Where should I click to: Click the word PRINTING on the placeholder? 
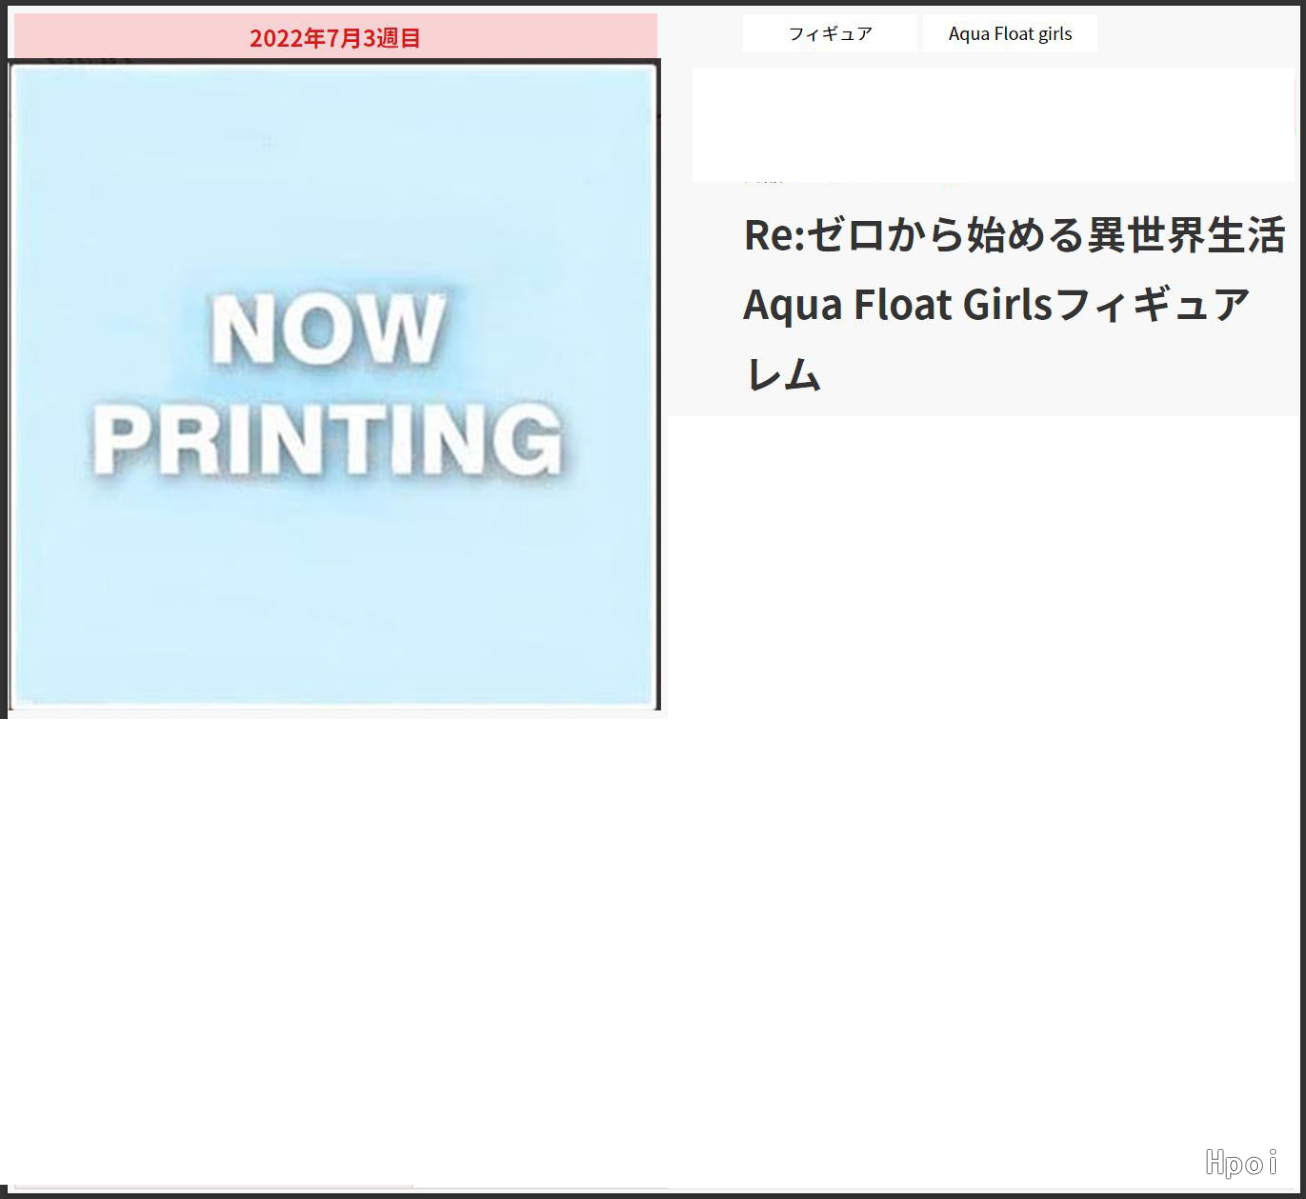(x=328, y=440)
